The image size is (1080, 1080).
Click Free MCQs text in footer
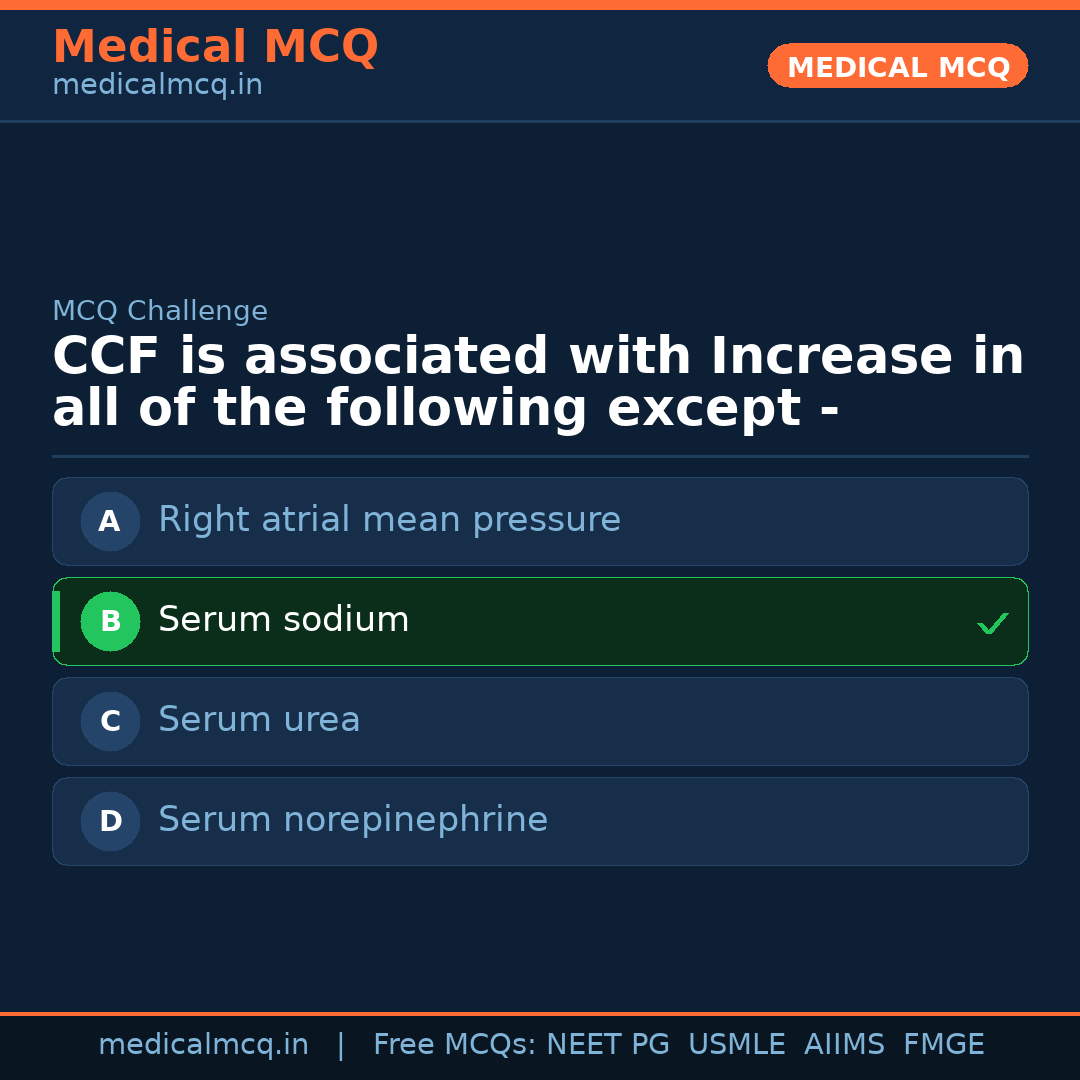coord(454,1045)
